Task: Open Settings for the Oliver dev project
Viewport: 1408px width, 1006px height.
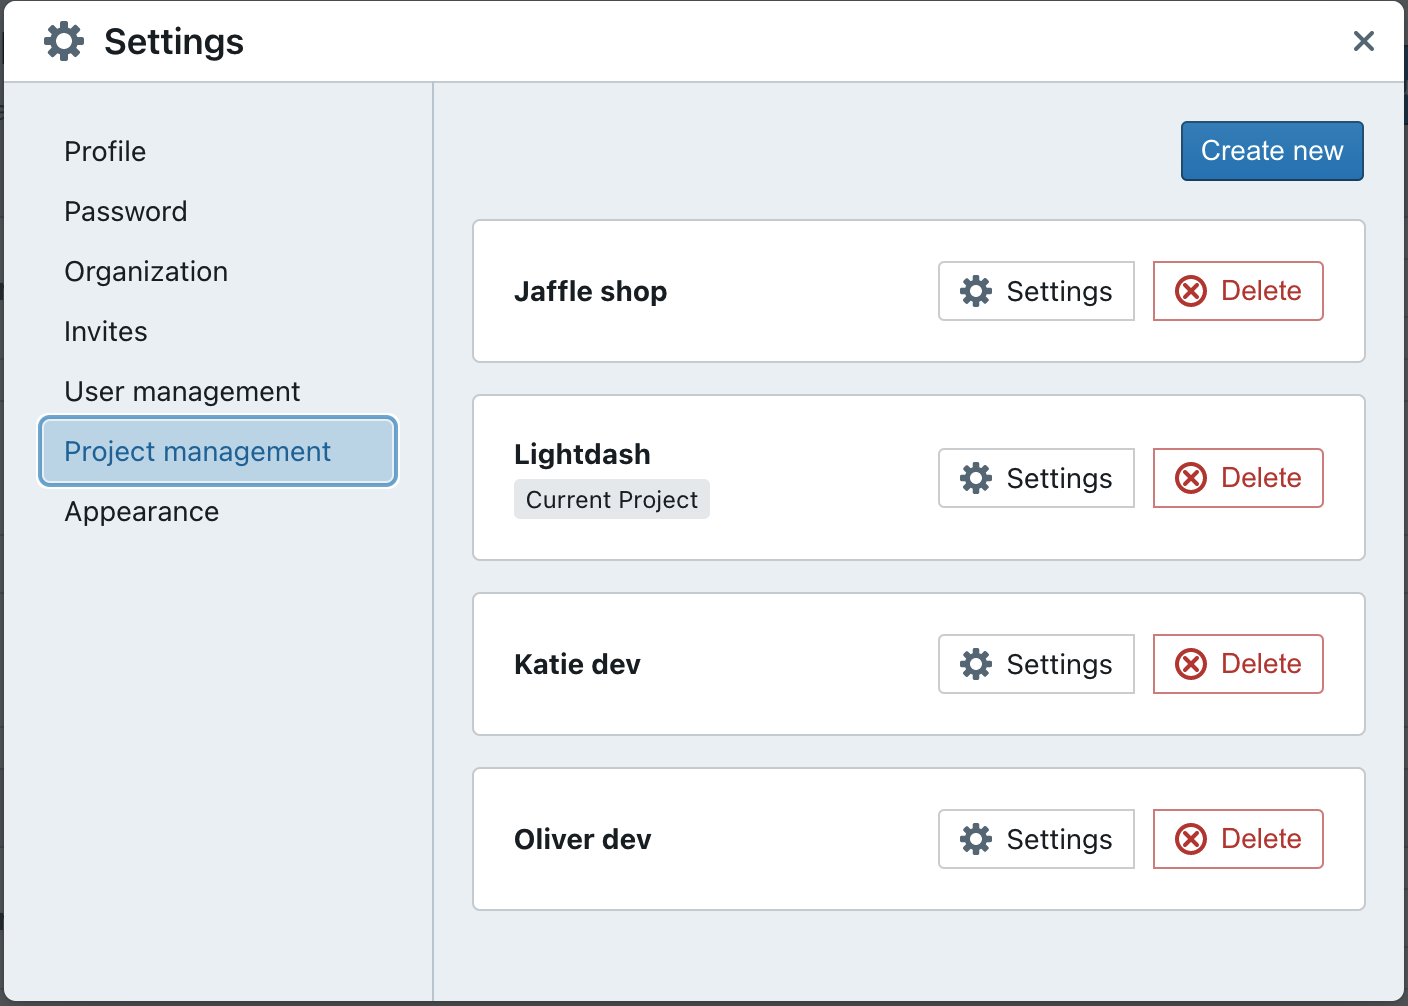Action: click(1036, 839)
